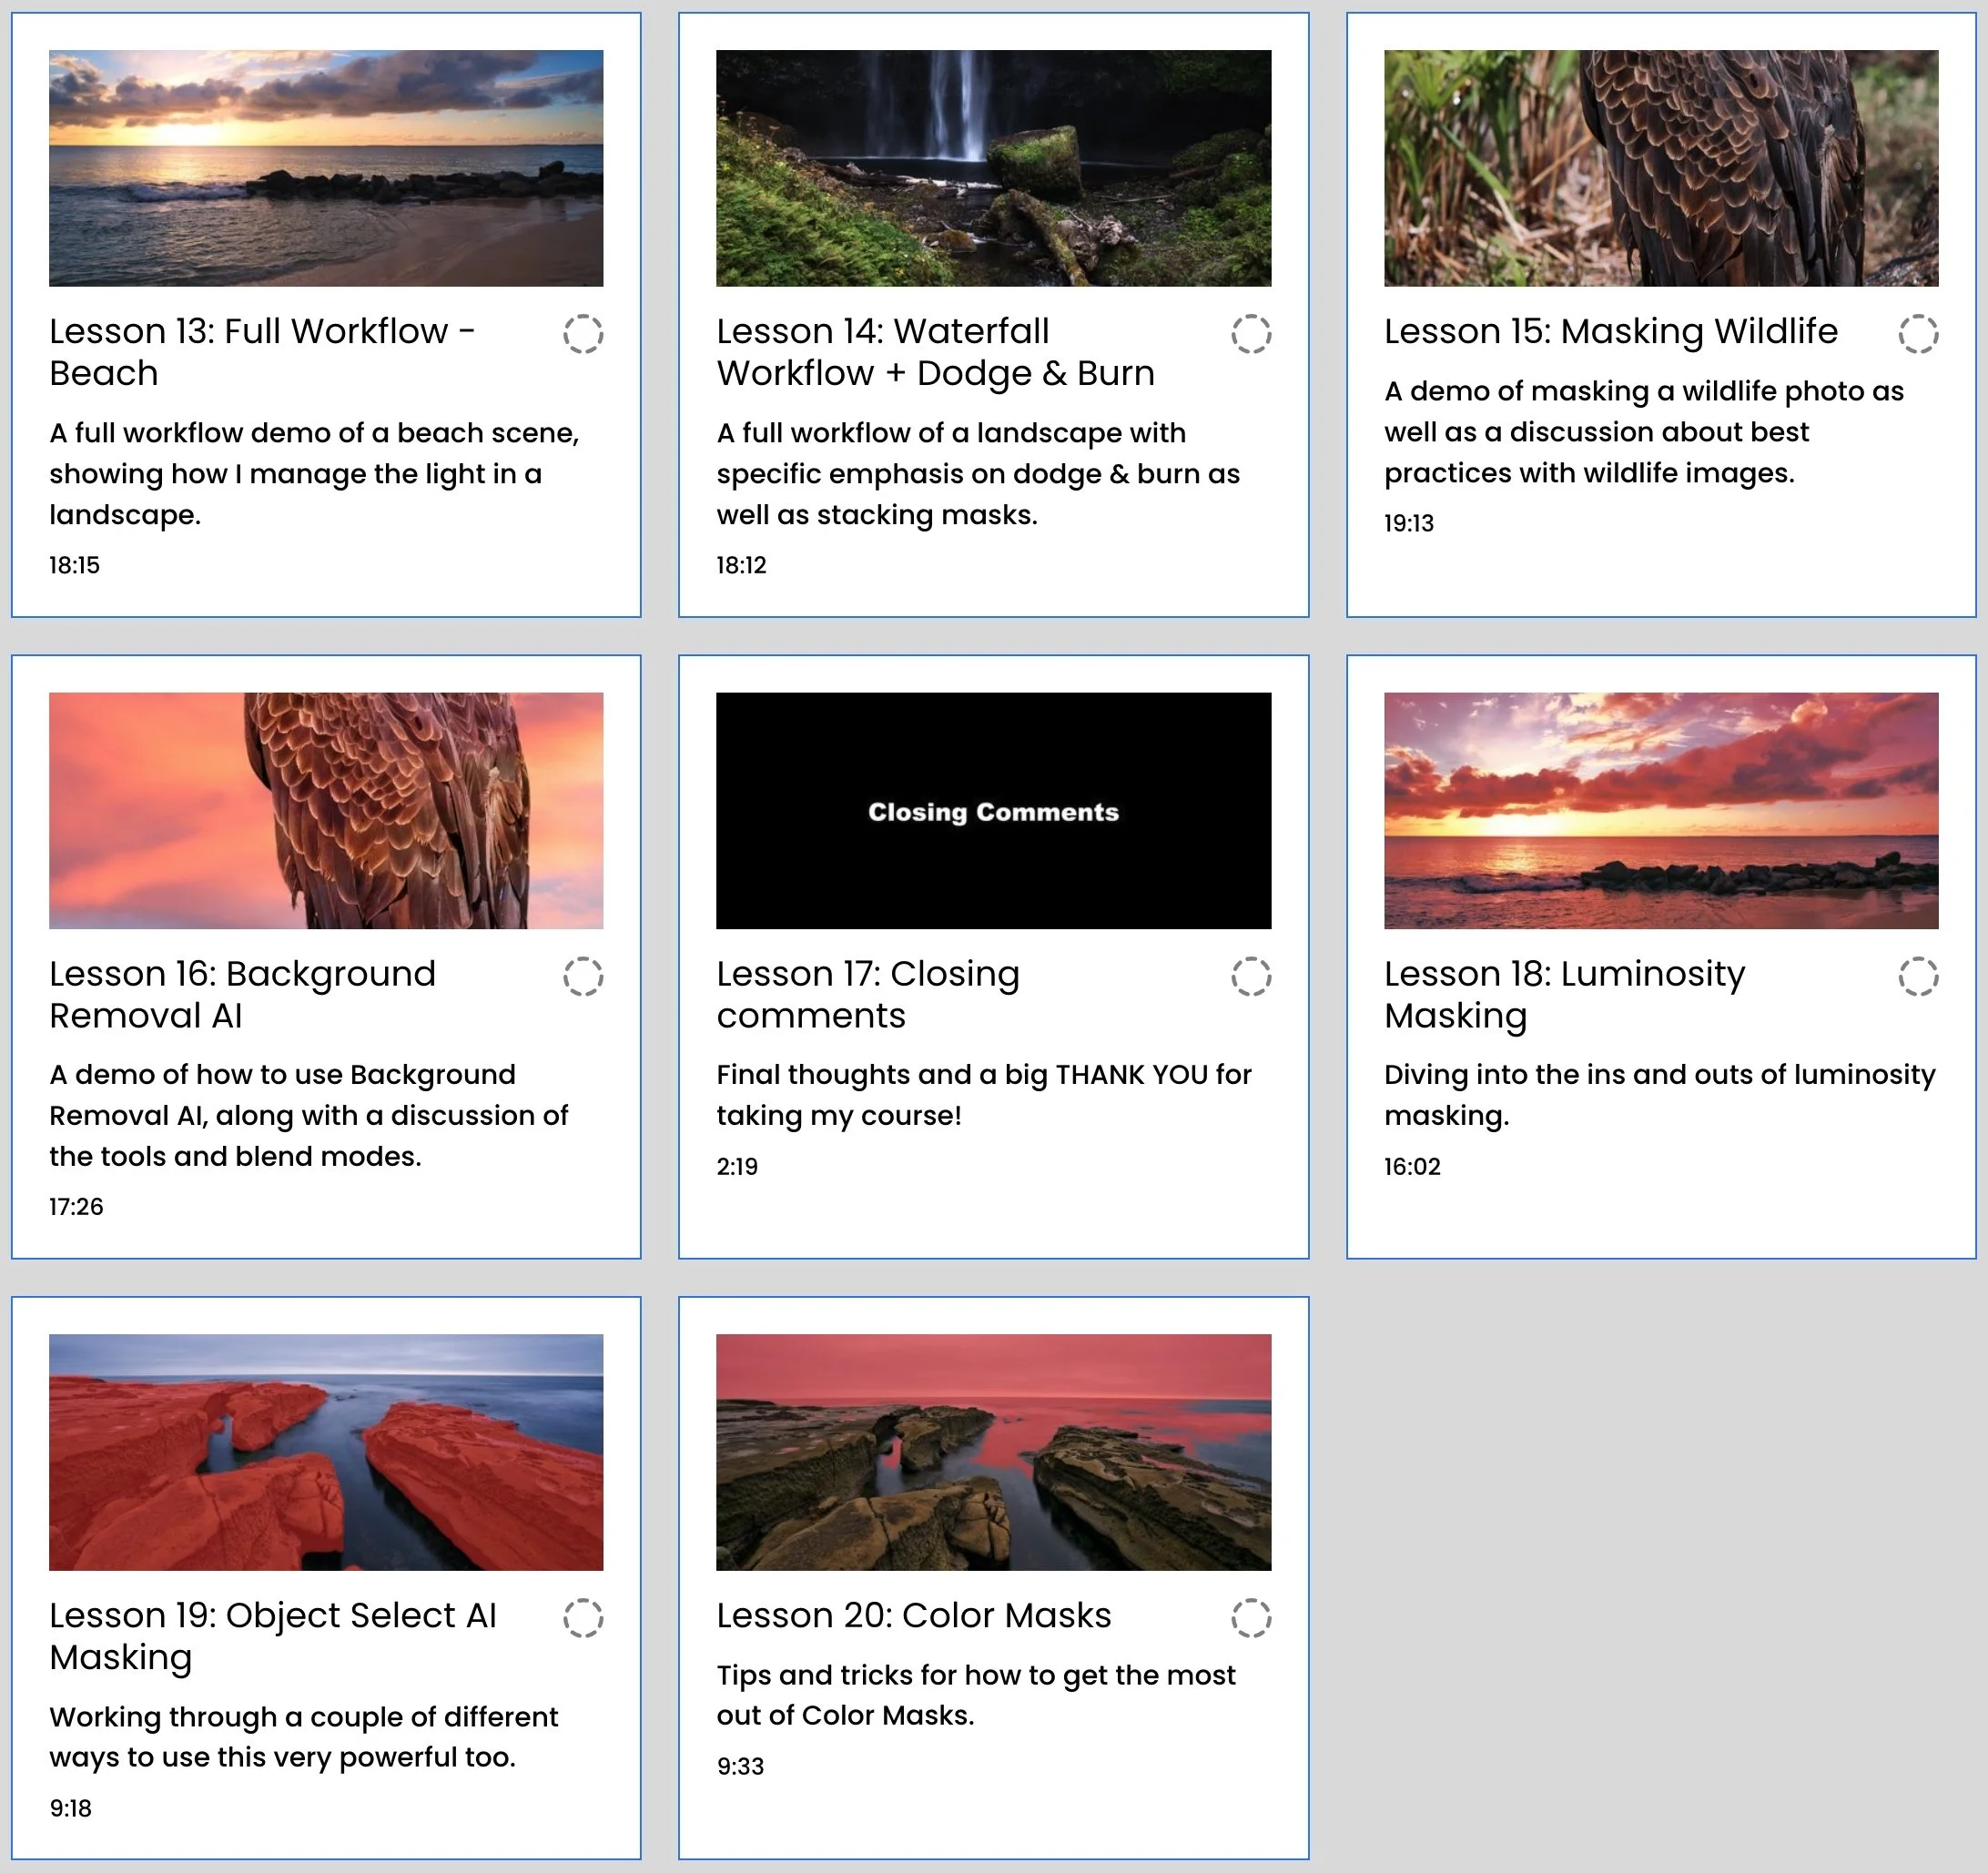Mark Lesson 17 Closing comments as done
Viewport: 1988px width, 1873px height.
pos(1250,976)
